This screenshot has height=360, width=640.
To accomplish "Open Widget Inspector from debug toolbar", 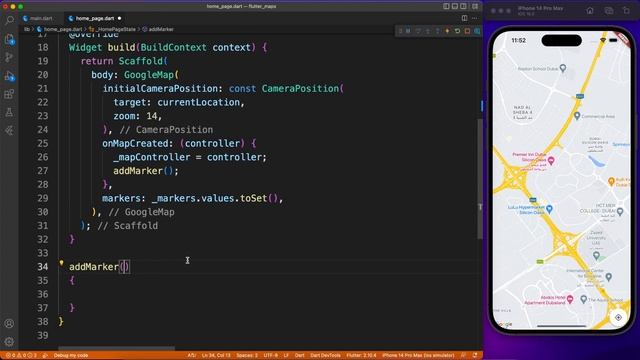I will click(477, 31).
